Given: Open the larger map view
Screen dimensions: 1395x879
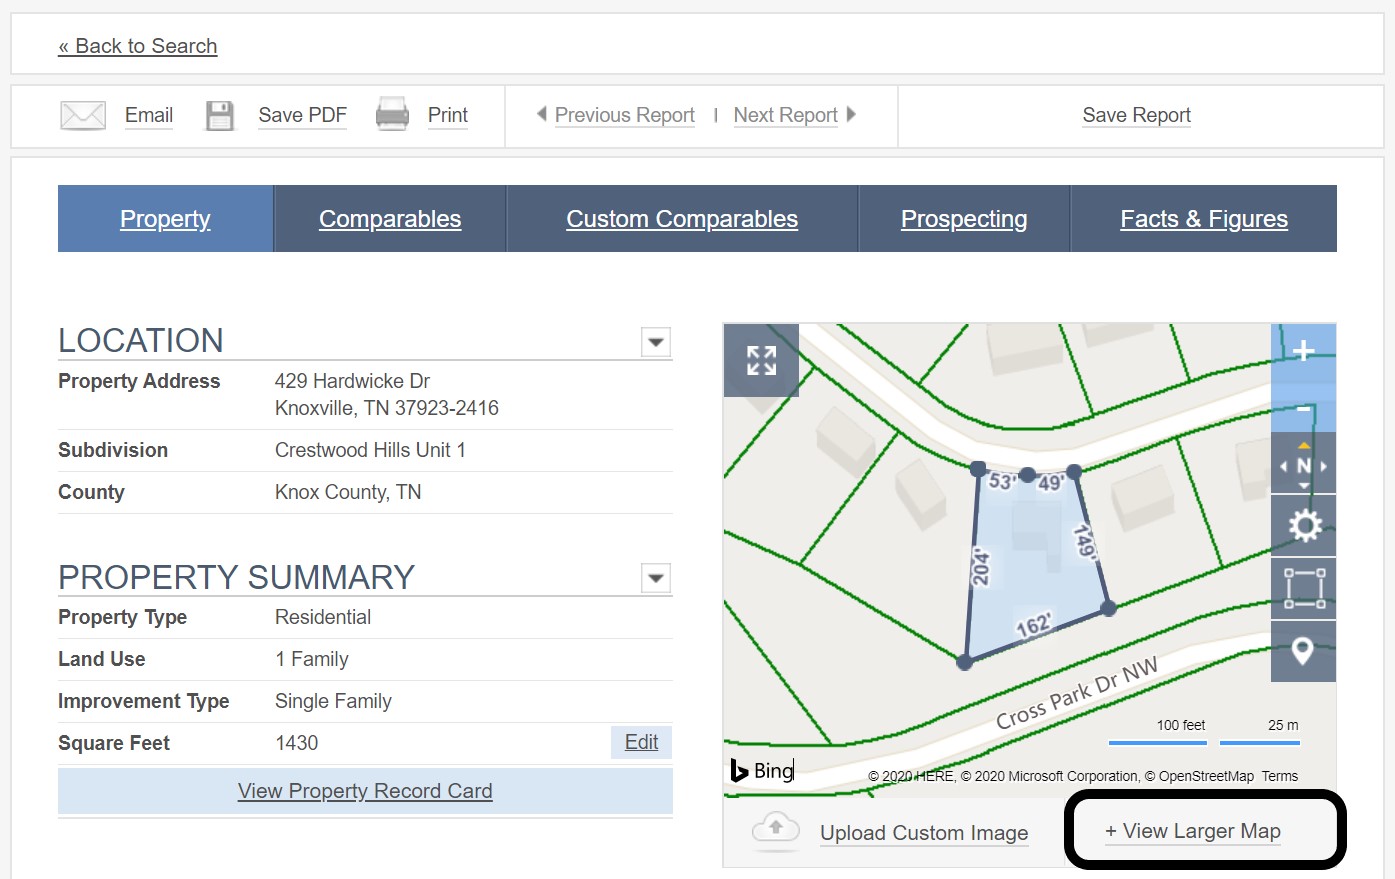Looking at the screenshot, I should pyautogui.click(x=1193, y=831).
